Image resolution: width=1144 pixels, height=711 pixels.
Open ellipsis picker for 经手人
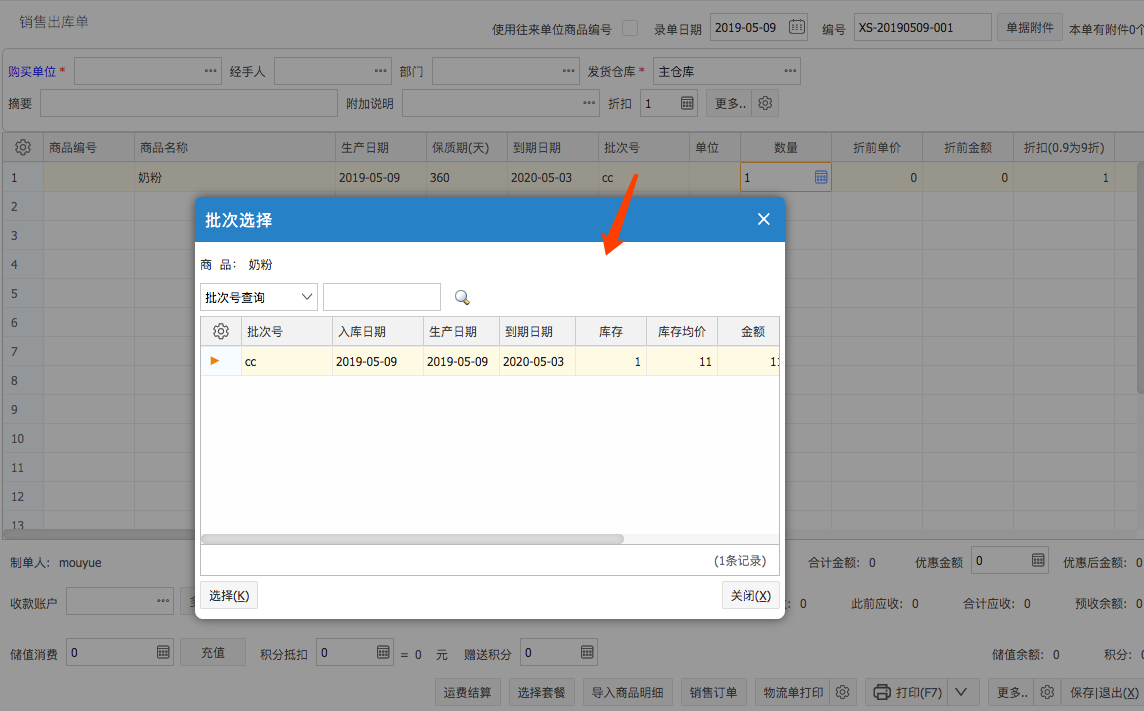[380, 71]
